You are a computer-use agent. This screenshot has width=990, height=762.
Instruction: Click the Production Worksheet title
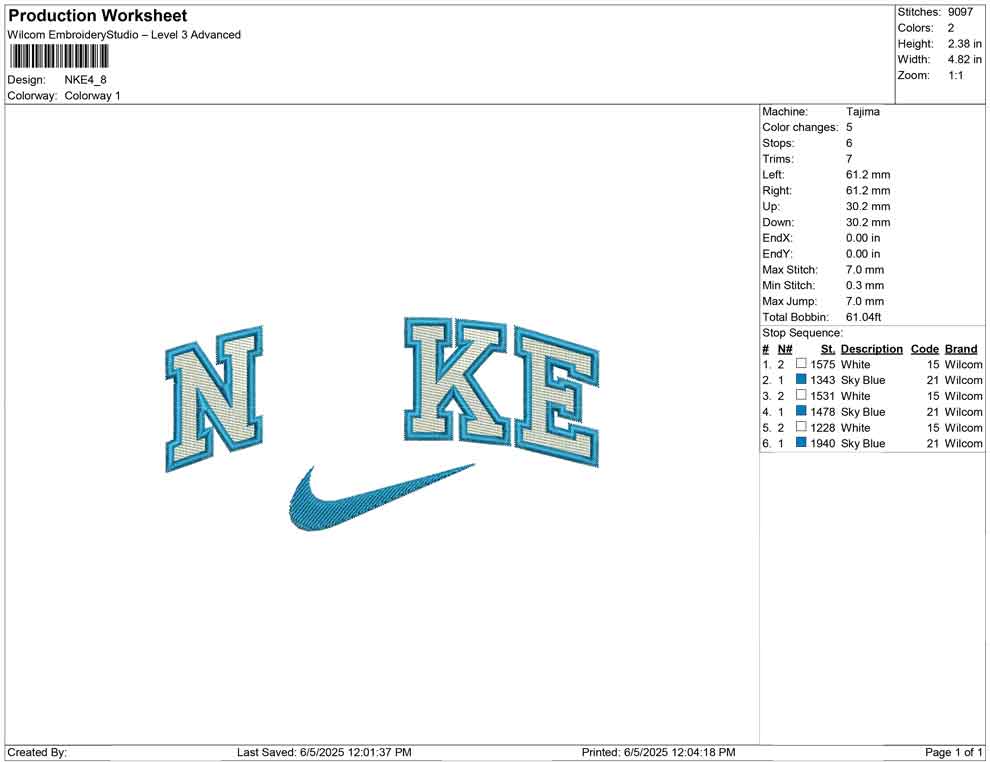coord(97,16)
